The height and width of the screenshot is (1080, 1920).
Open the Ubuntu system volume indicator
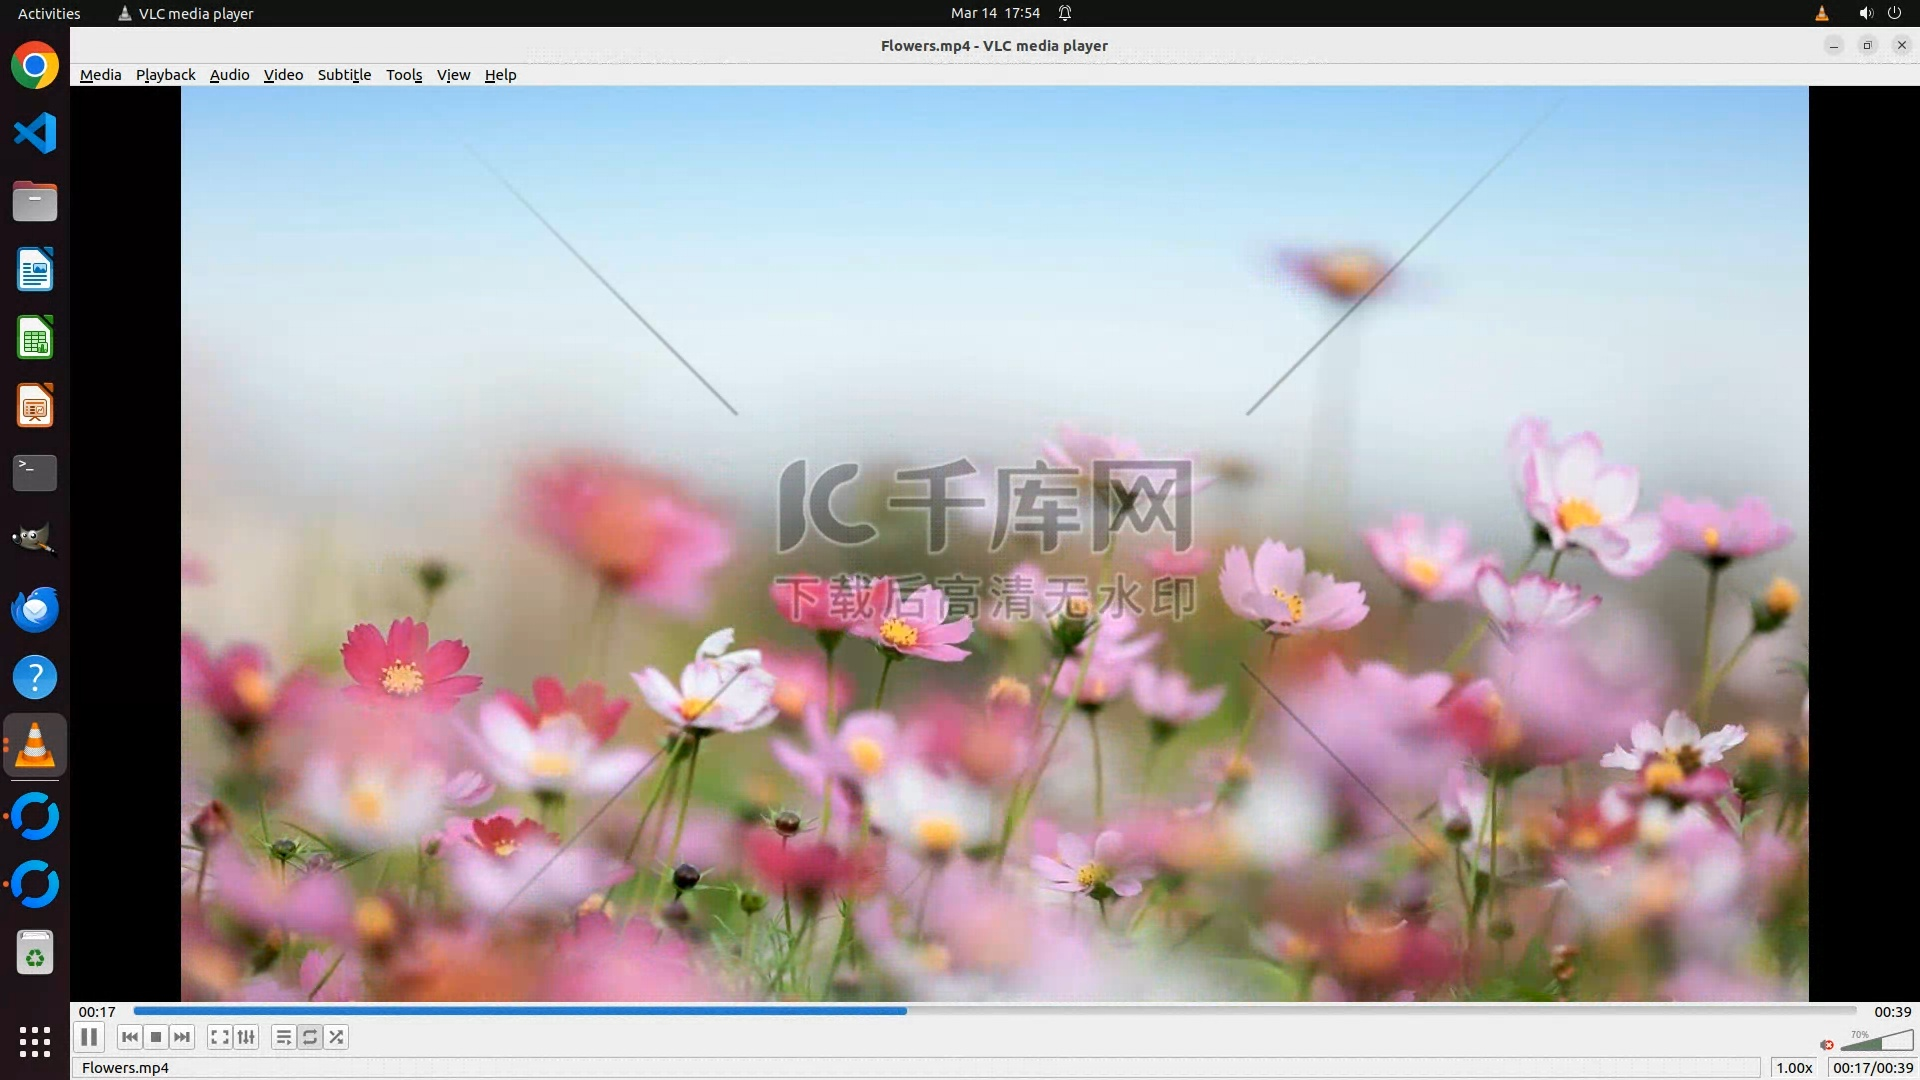click(1865, 13)
